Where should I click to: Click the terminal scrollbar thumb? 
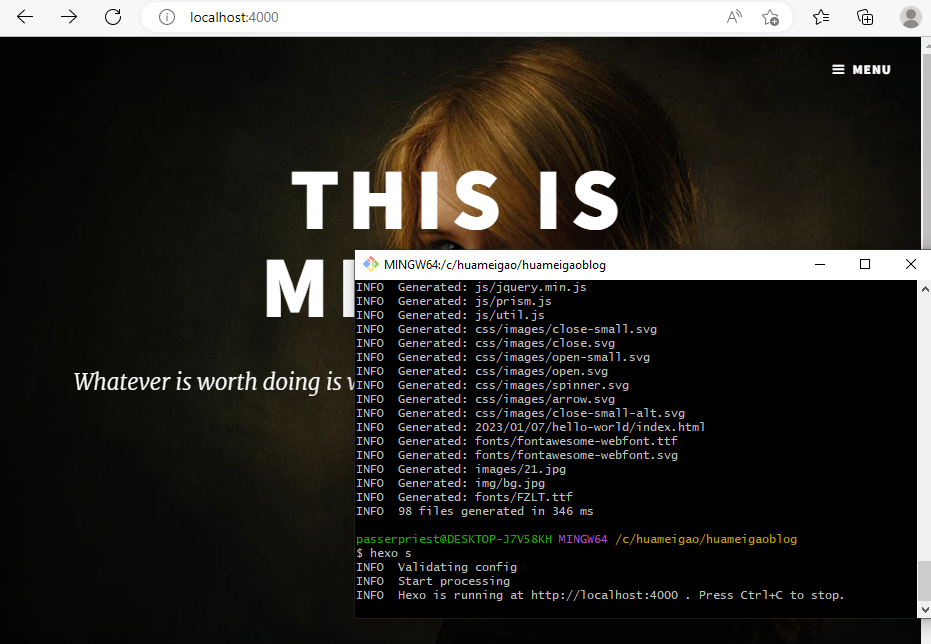[924, 578]
